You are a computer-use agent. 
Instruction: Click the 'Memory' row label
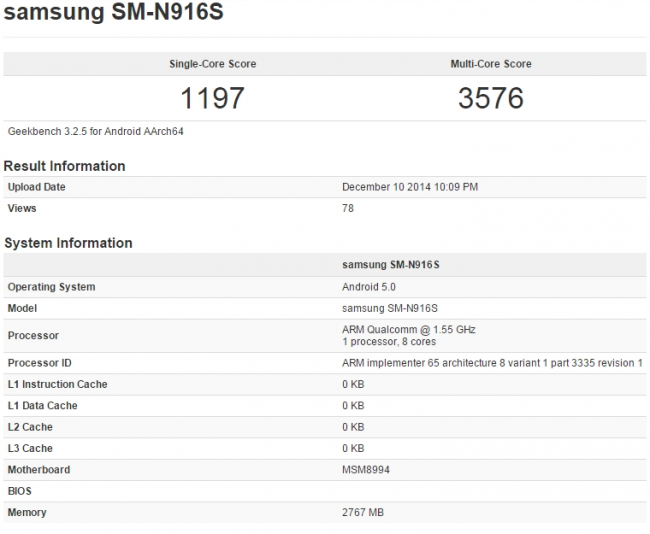click(x=27, y=512)
